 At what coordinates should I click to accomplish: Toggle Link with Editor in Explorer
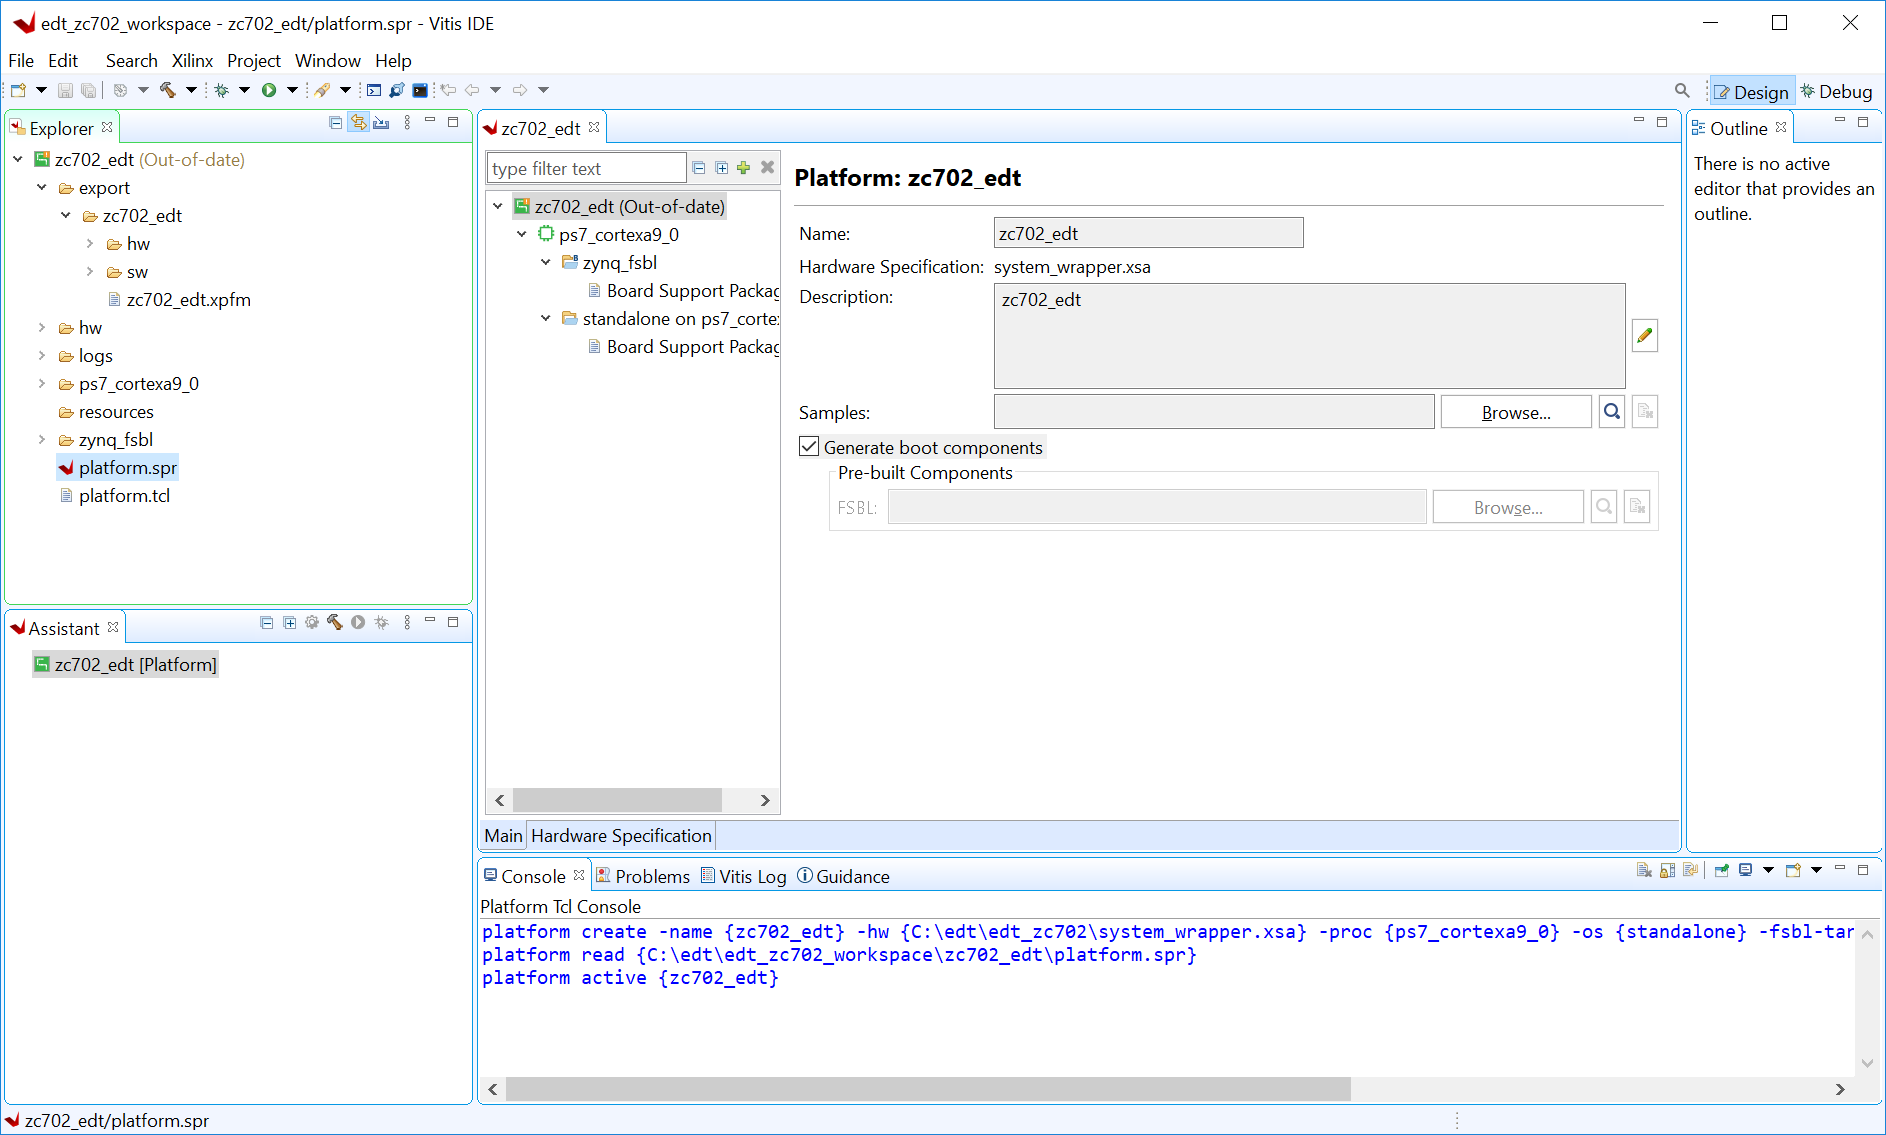358,123
